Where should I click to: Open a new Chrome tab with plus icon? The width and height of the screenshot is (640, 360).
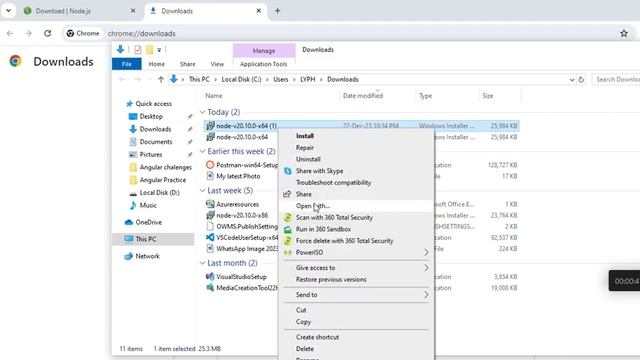278,11
